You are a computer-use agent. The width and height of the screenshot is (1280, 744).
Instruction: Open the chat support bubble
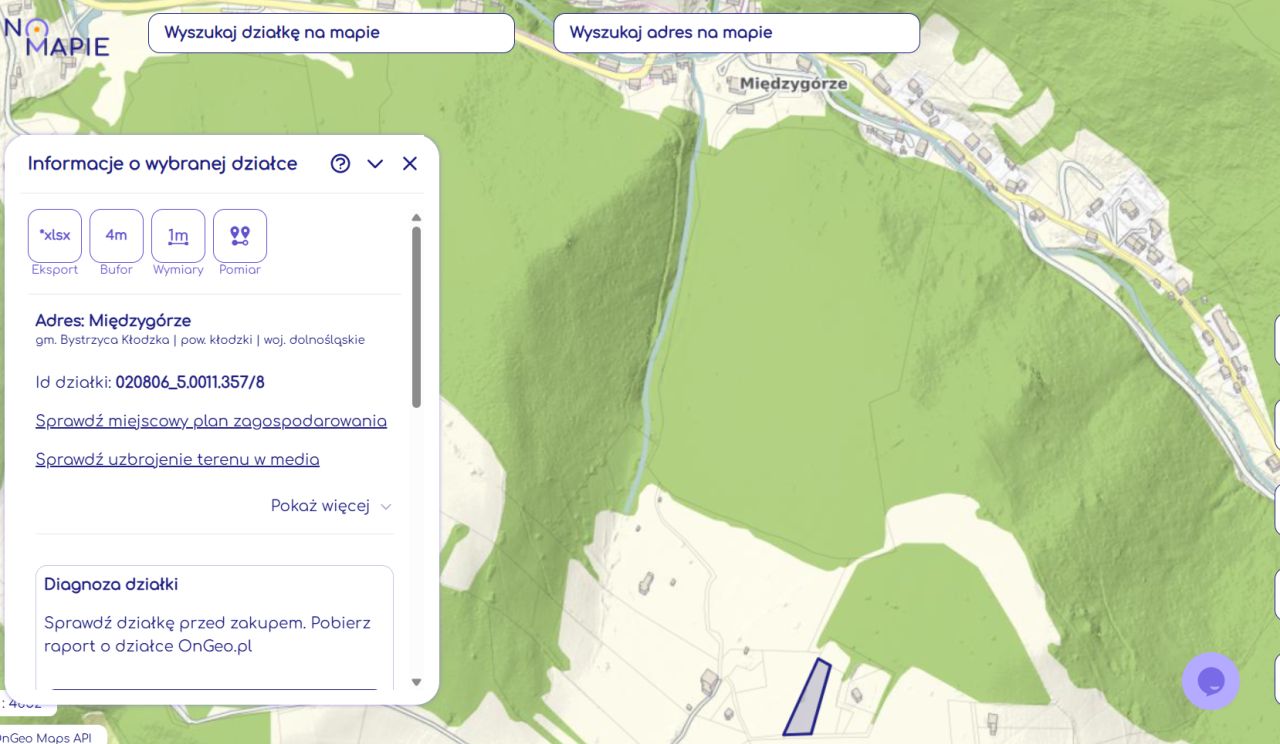tap(1211, 681)
